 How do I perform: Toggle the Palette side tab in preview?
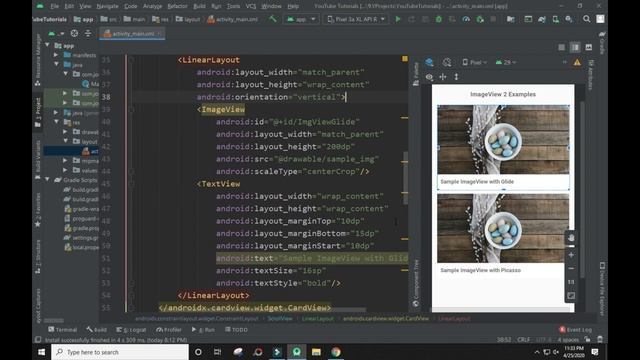tap(416, 74)
